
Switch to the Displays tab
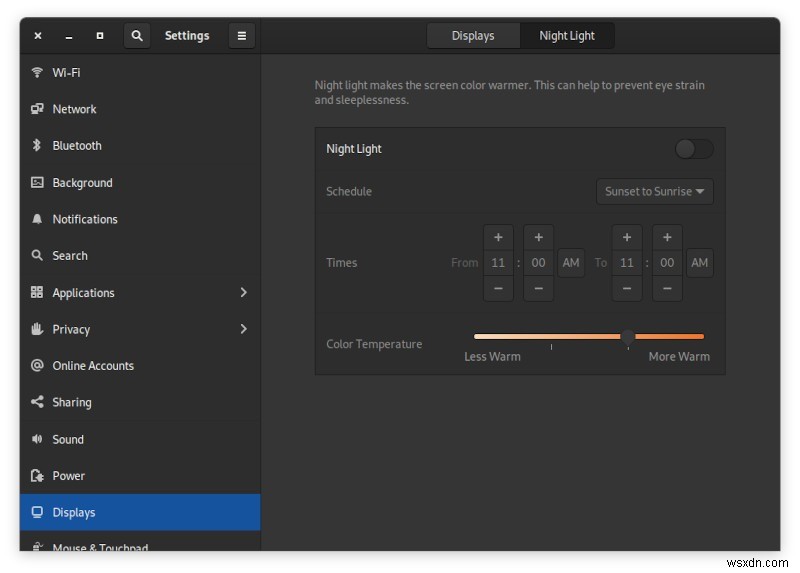click(473, 36)
